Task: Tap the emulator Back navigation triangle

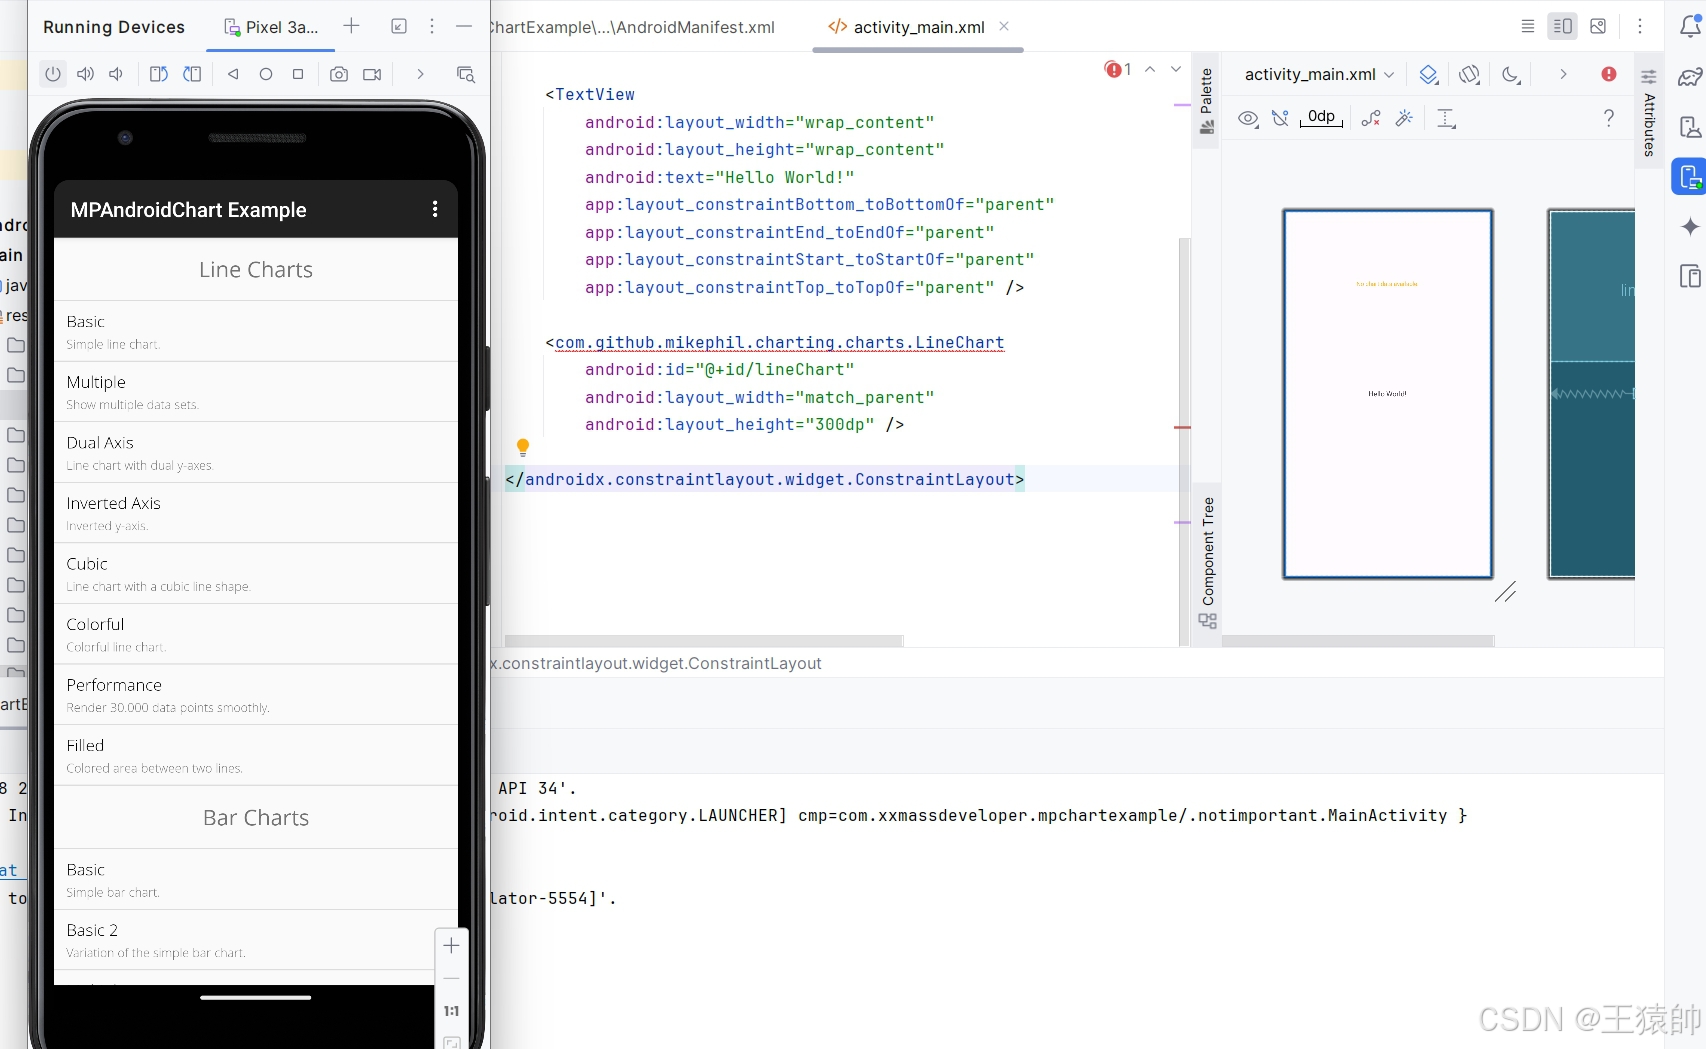Action: pos(233,74)
